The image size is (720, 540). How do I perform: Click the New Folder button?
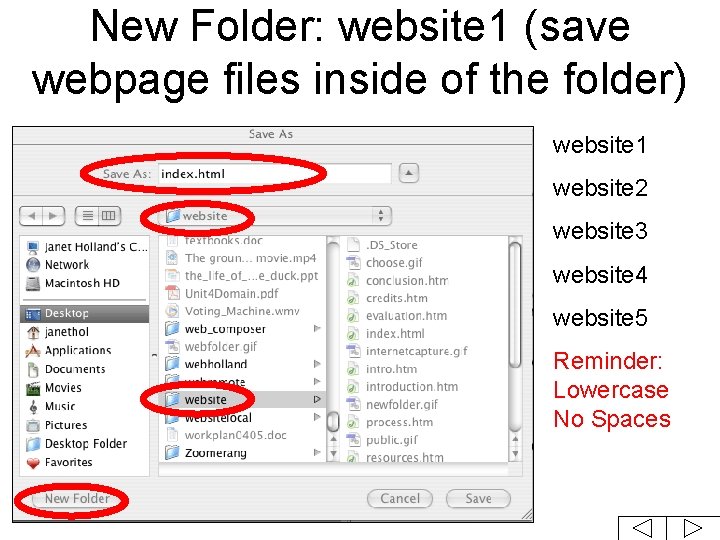pos(76,499)
